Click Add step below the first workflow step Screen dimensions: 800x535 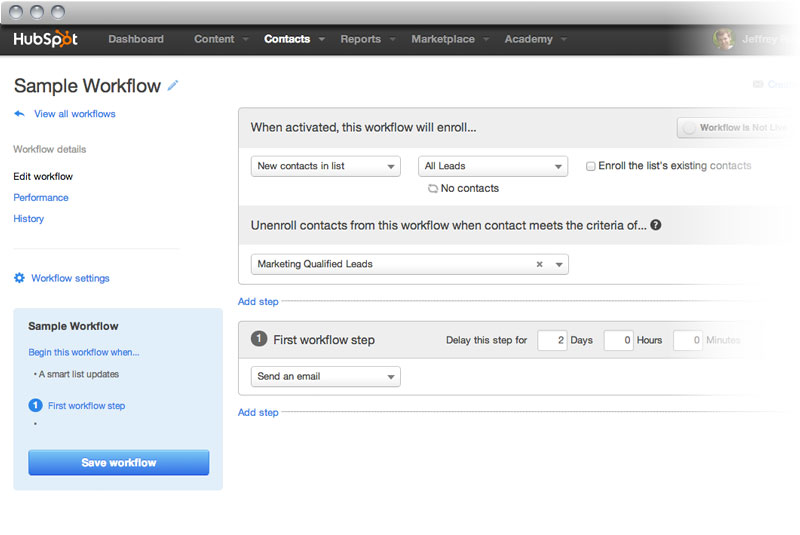(258, 412)
